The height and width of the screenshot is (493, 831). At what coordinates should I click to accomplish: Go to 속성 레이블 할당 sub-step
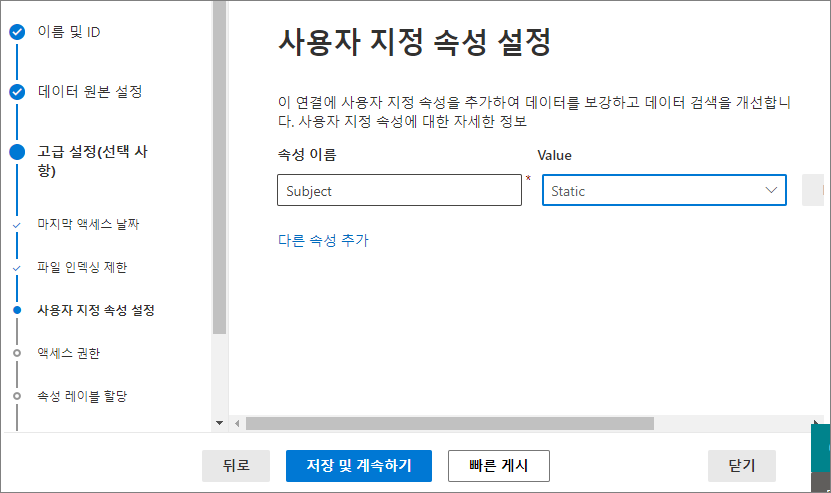click(x=82, y=396)
